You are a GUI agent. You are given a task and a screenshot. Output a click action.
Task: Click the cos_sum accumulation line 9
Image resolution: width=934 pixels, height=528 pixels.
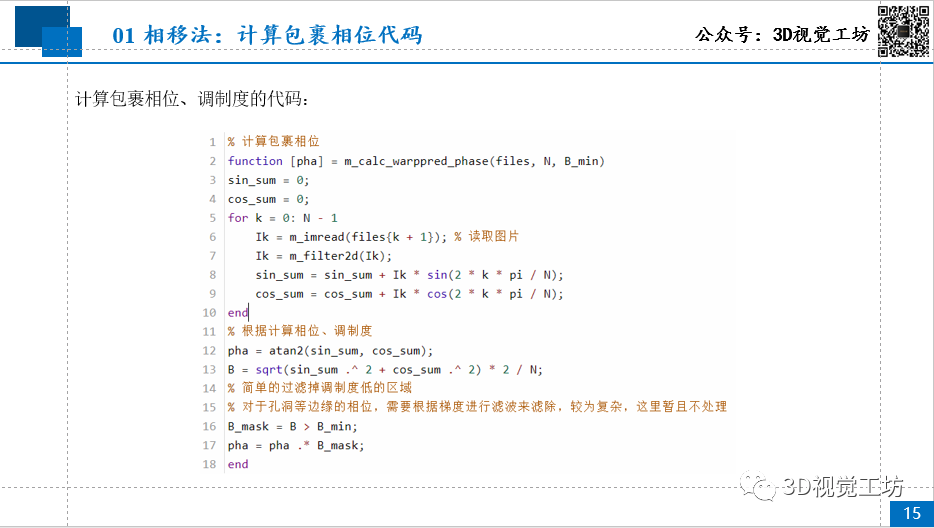[409, 294]
